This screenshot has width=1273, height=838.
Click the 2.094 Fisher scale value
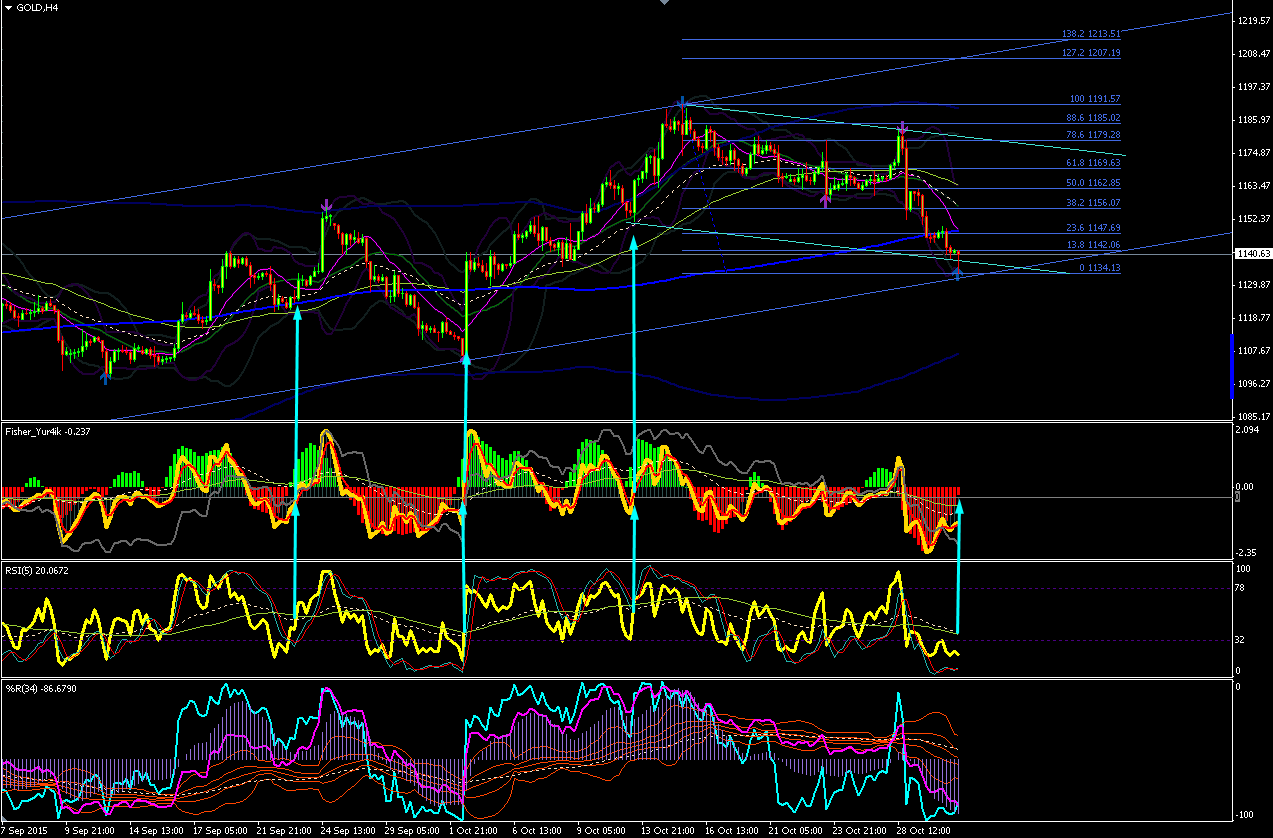[1247, 429]
